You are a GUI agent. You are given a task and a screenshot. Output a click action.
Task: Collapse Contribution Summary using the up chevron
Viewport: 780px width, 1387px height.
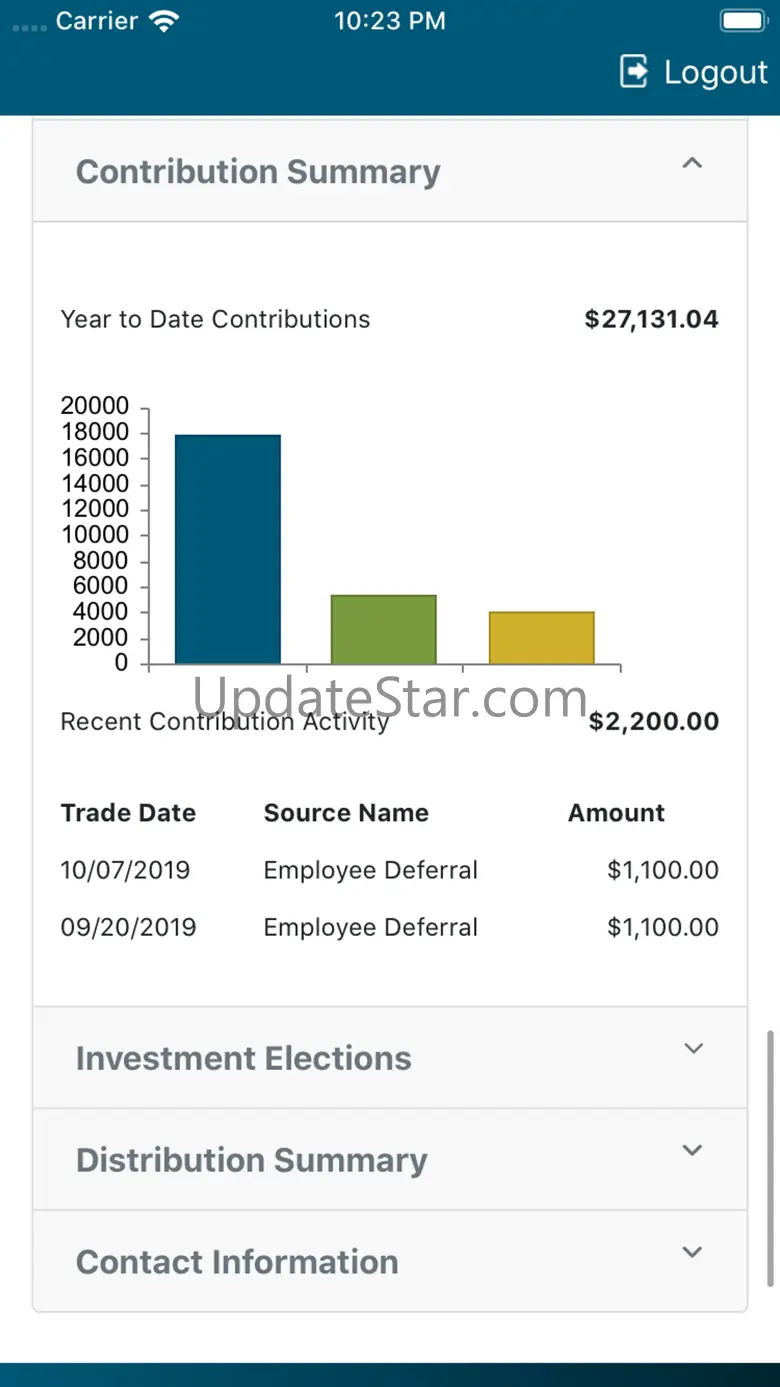[692, 163]
